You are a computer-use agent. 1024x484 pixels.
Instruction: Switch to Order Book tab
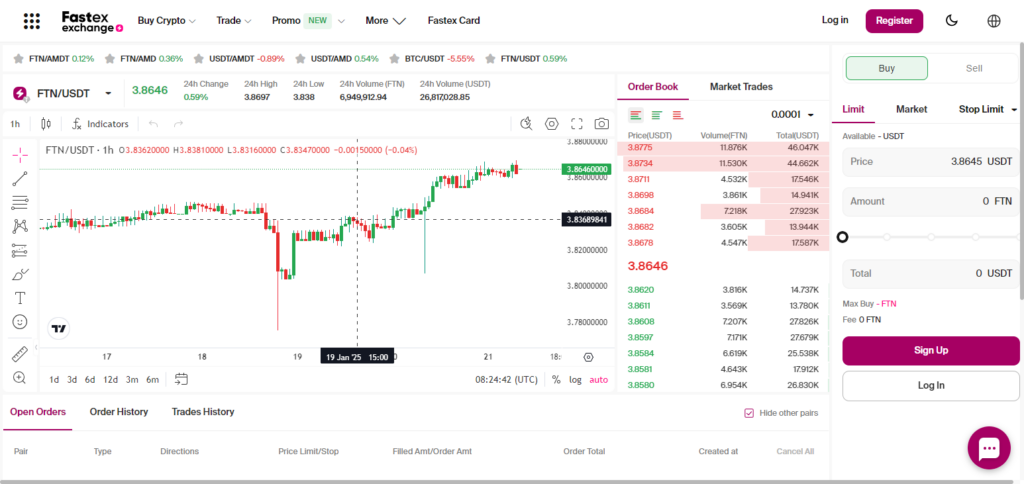[652, 86]
